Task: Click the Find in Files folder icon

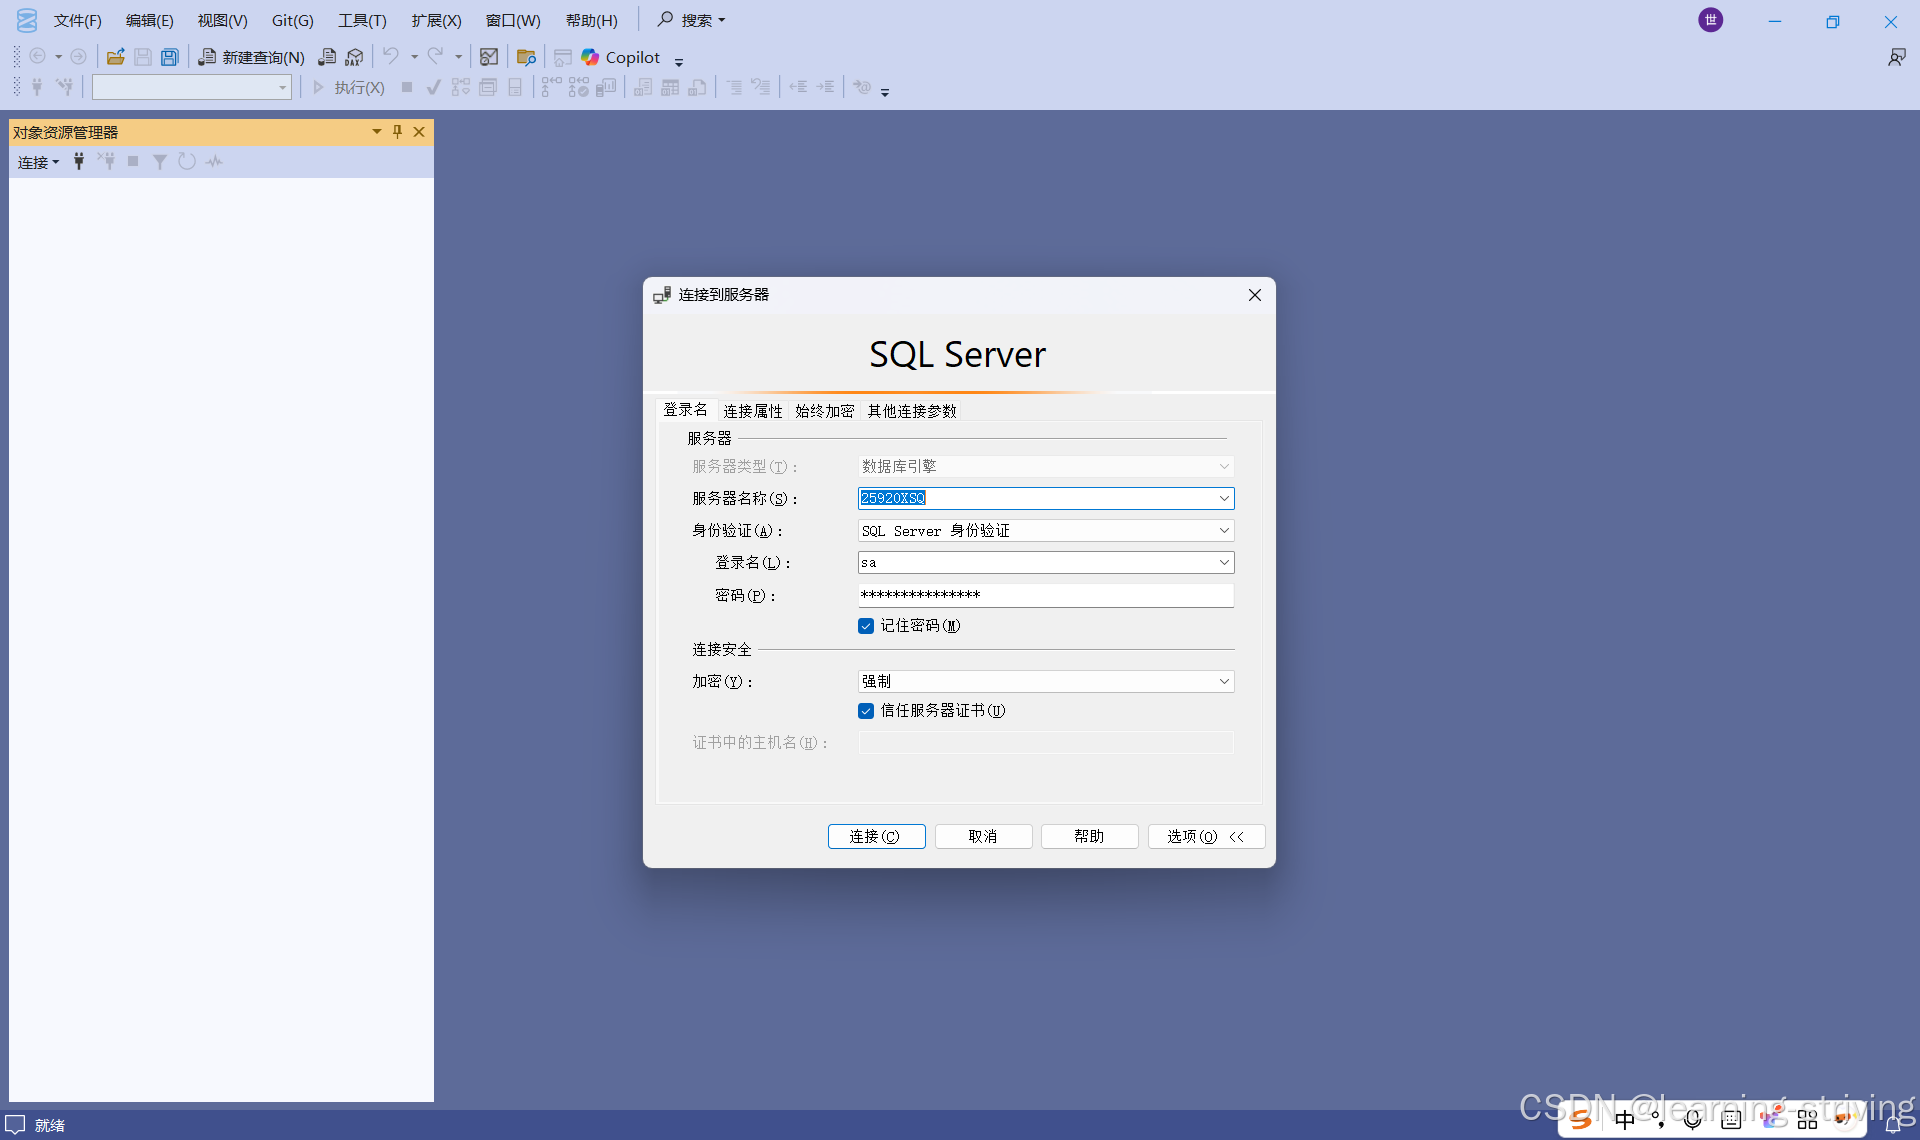Action: pos(526,57)
